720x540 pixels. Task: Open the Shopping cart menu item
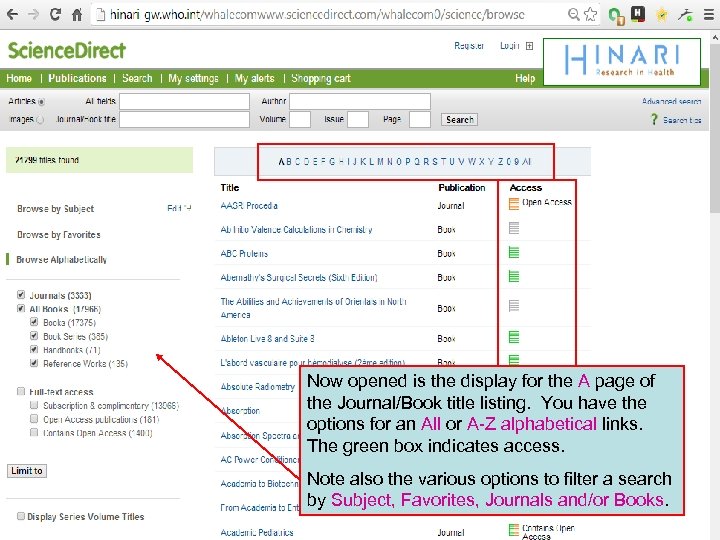(x=321, y=79)
